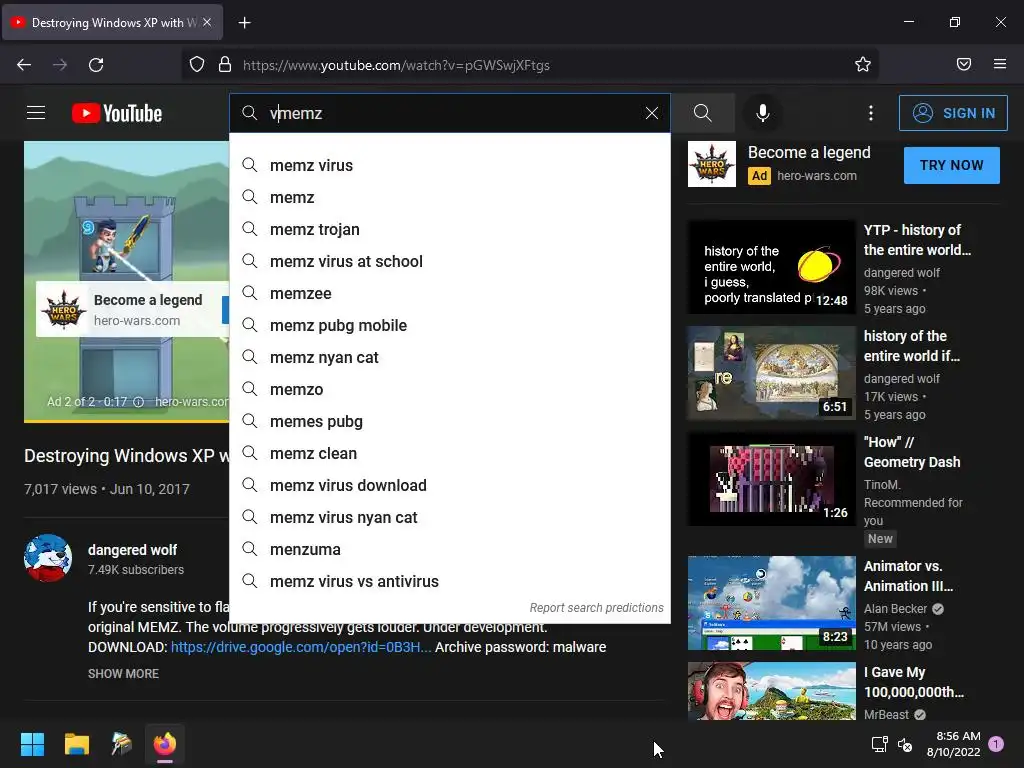Screen dimensions: 1024x768
Task: Open 6:51 history of entire world thumbnail
Action: pyautogui.click(x=771, y=373)
